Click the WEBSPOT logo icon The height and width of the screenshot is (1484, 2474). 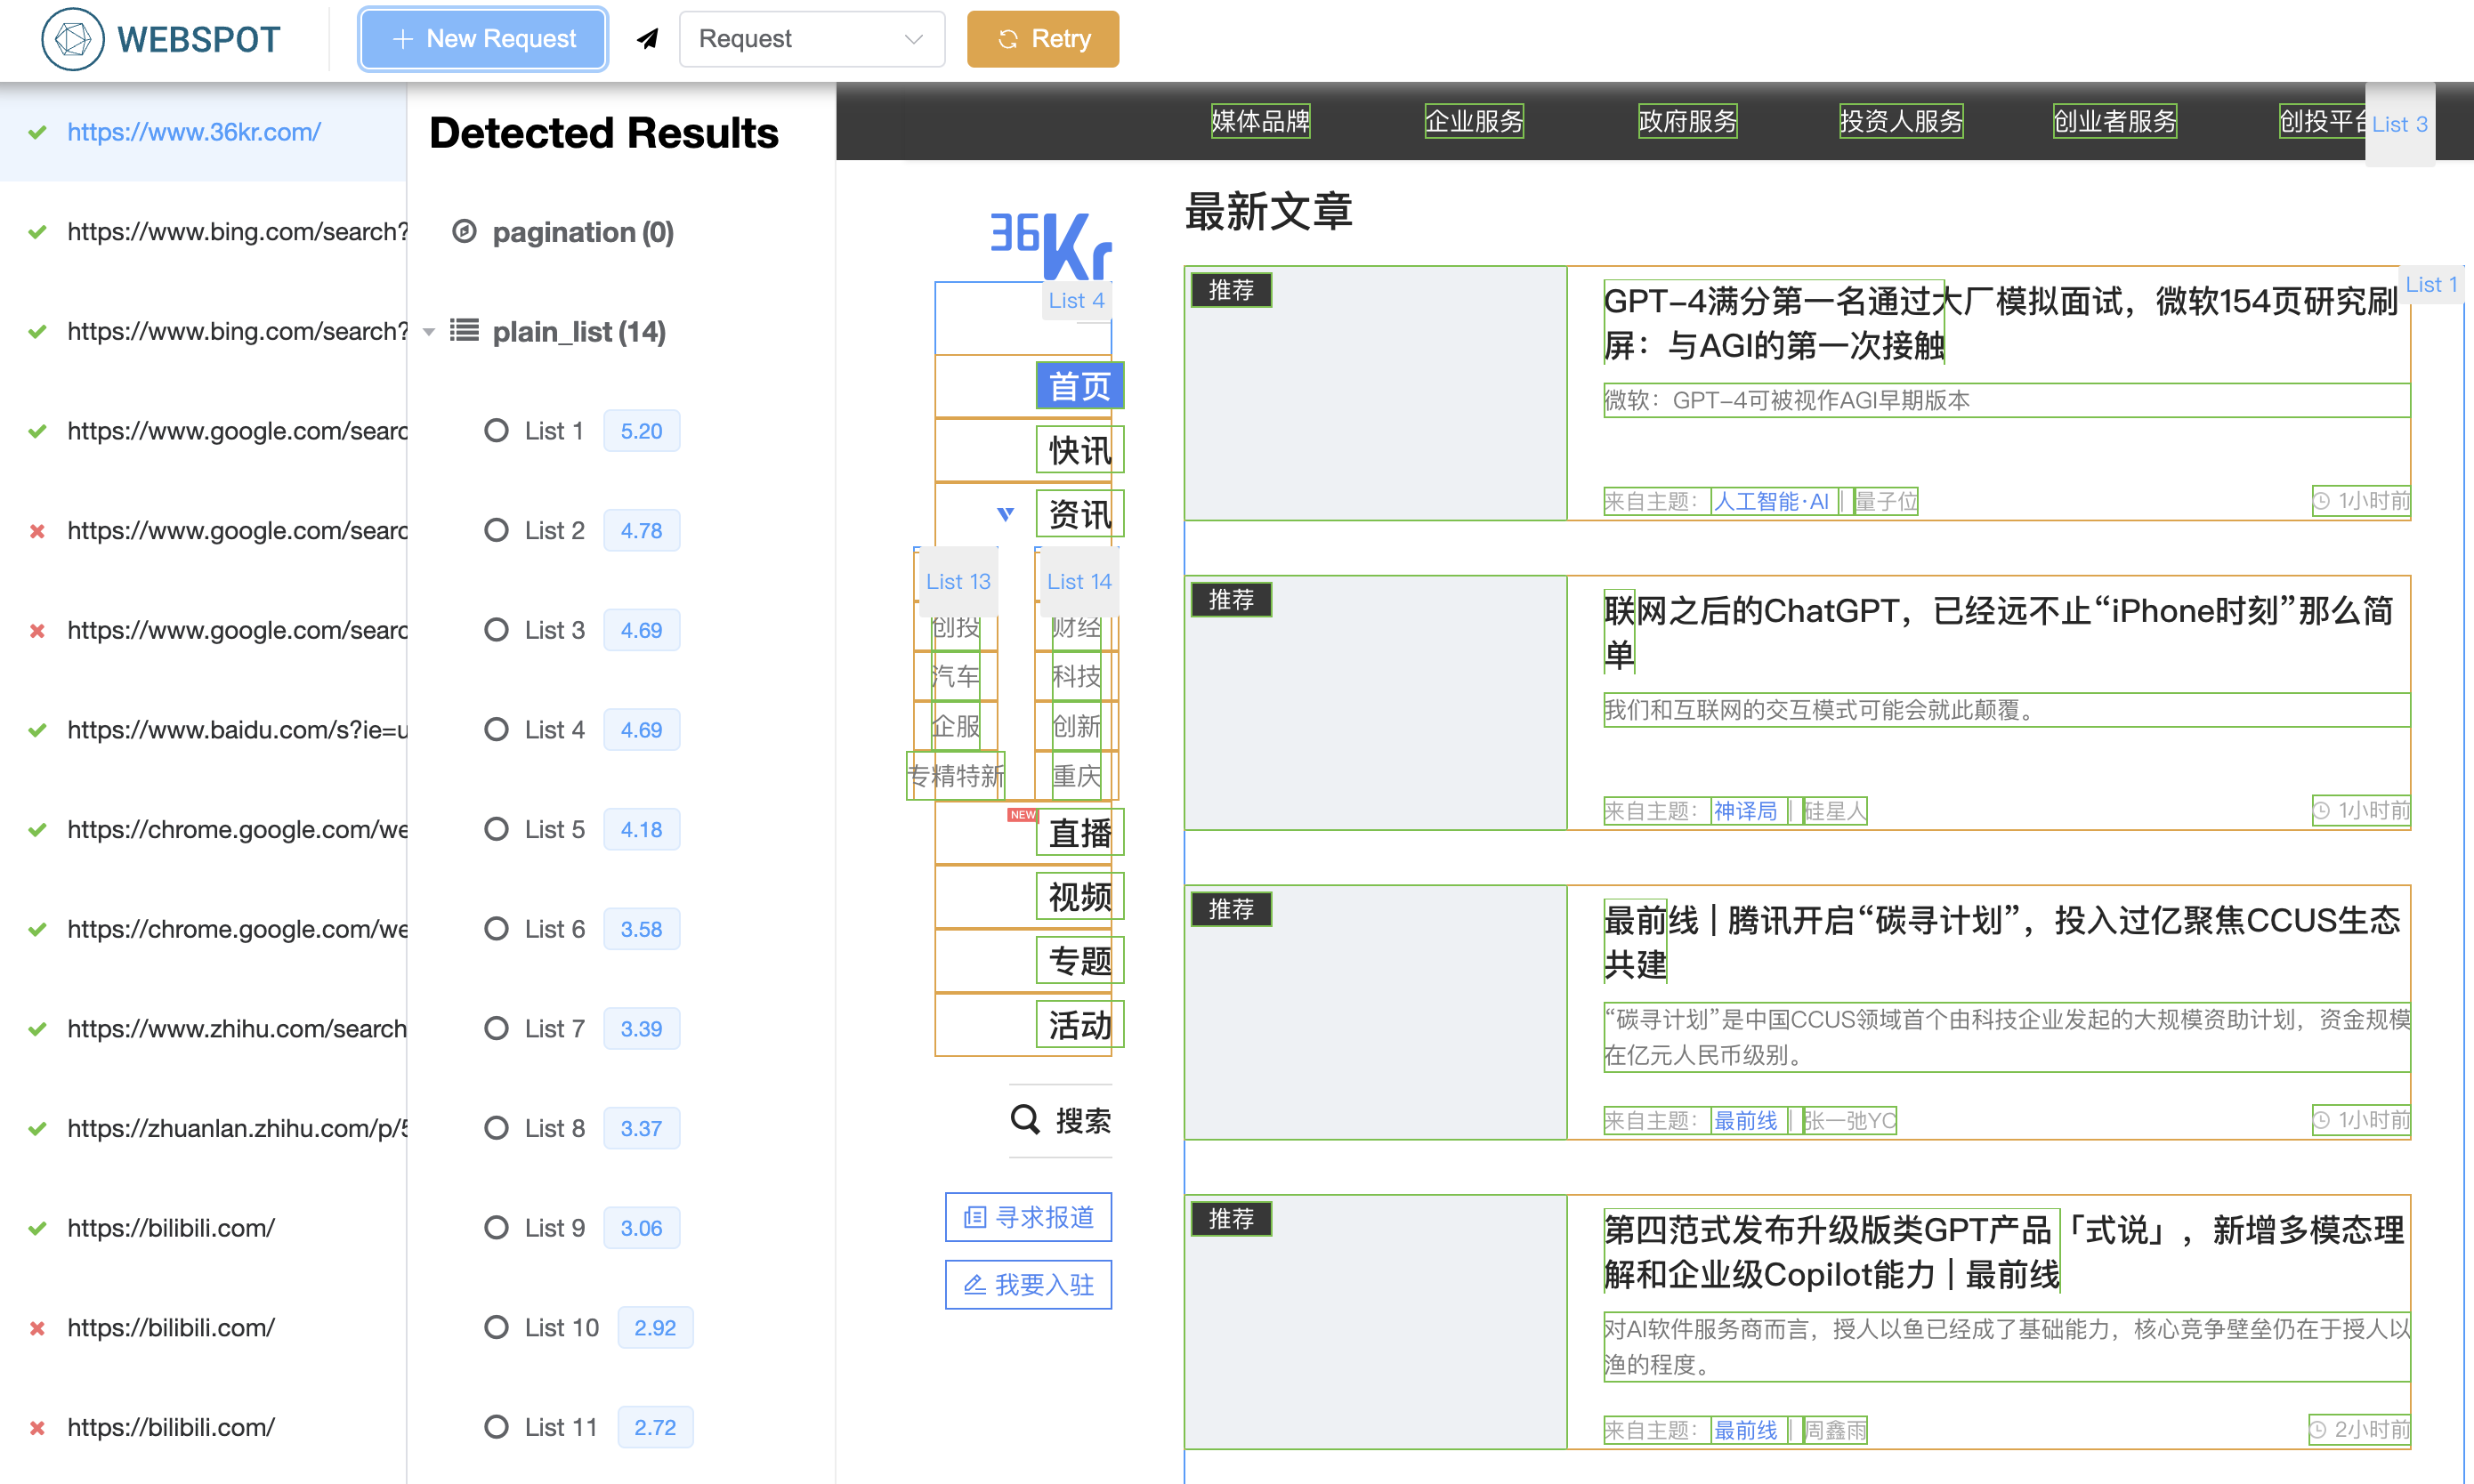(72, 39)
